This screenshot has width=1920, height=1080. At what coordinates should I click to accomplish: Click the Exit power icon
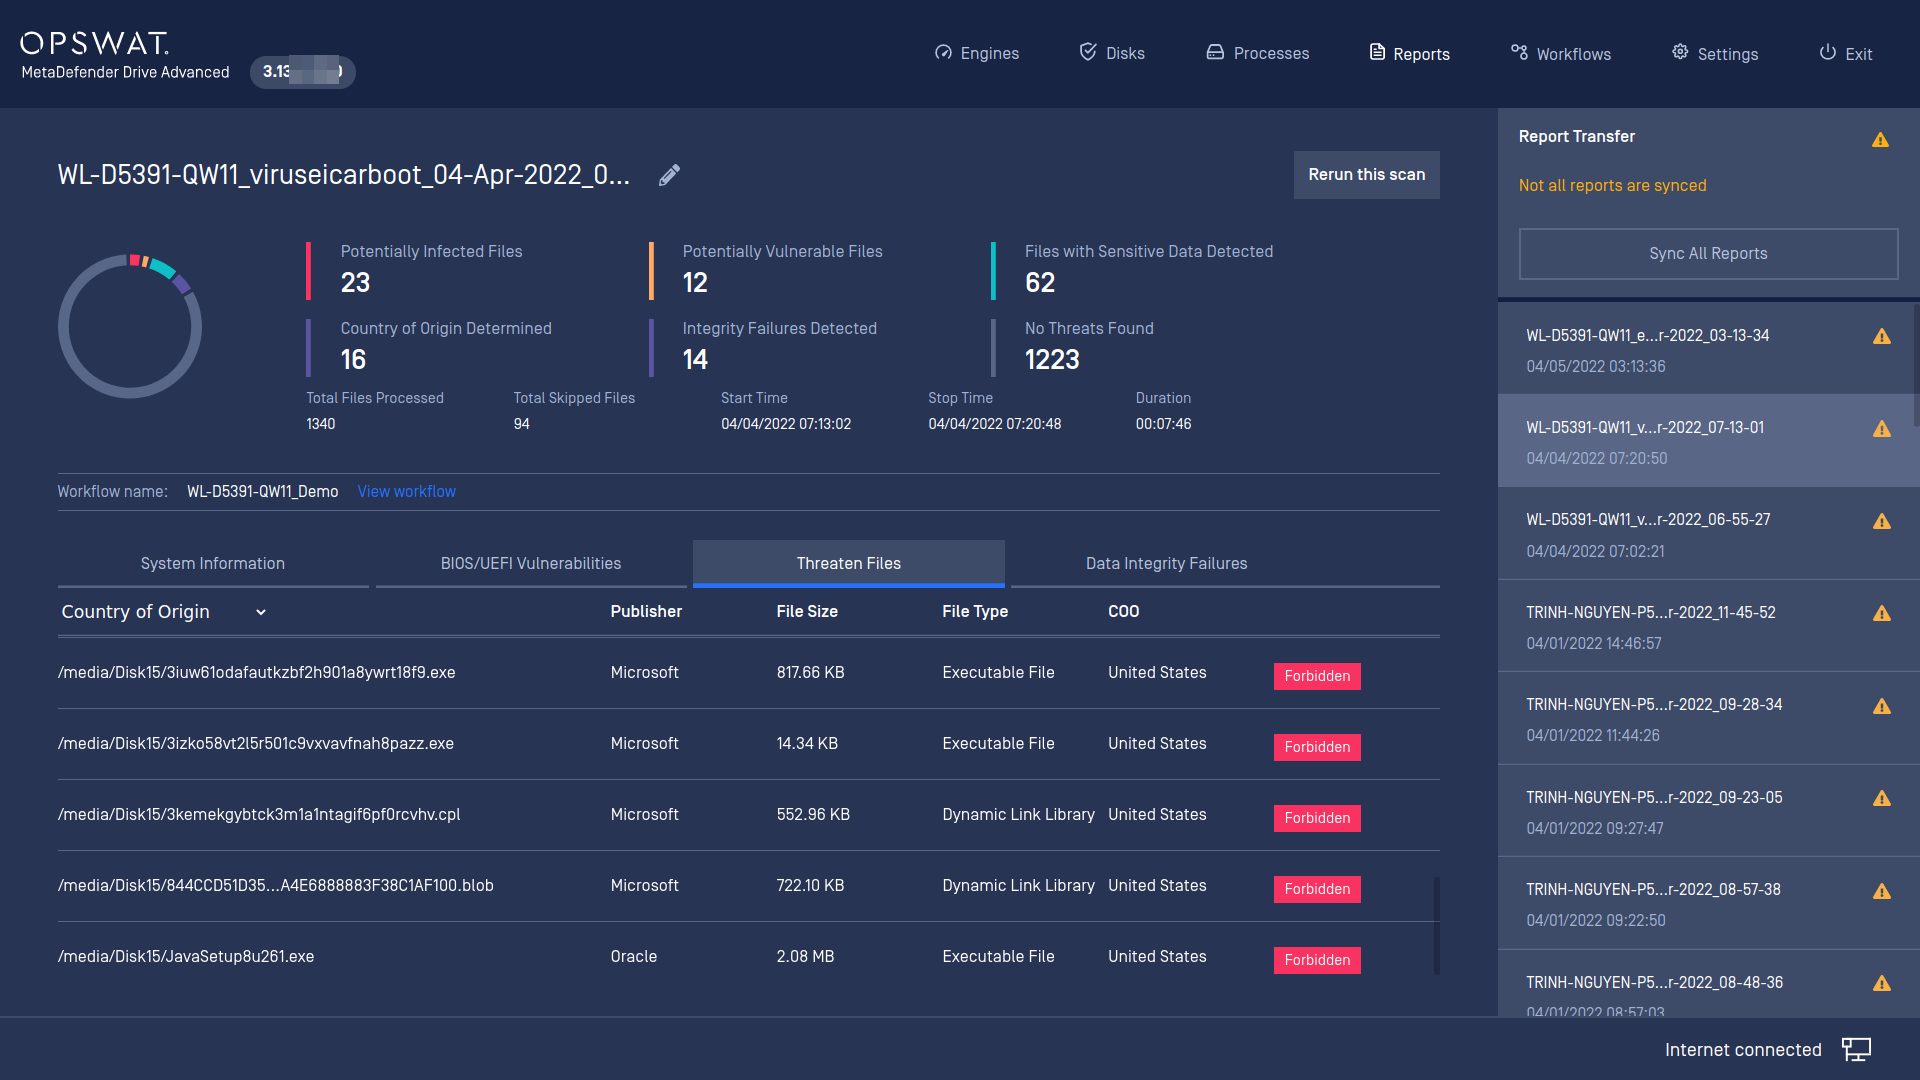[x=1827, y=52]
